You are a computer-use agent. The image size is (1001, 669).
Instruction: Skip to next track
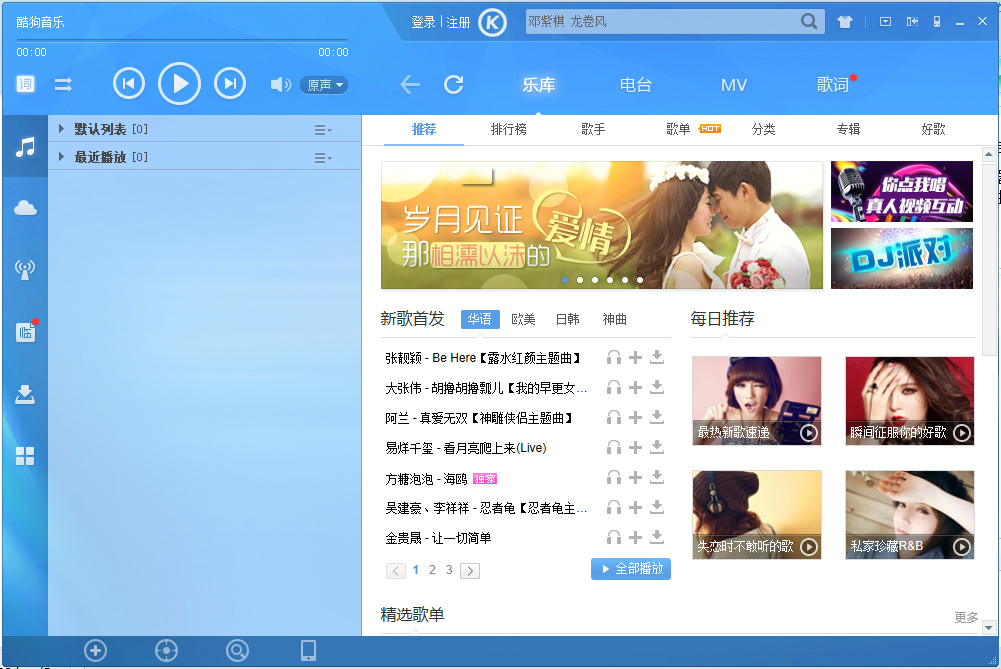click(230, 84)
